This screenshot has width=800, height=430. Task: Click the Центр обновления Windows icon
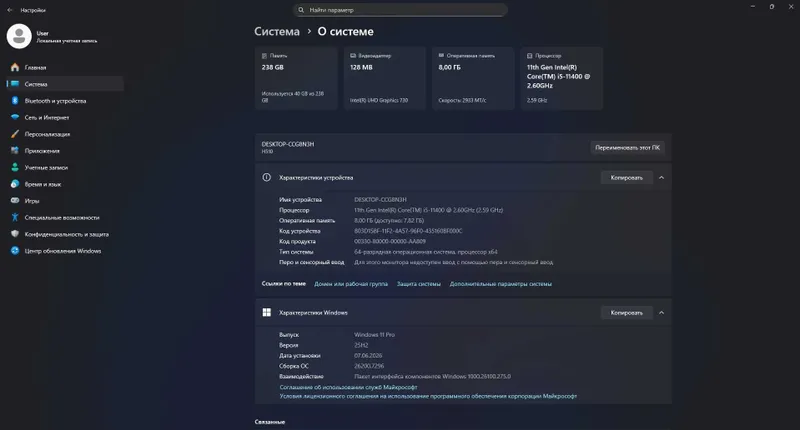[15, 250]
